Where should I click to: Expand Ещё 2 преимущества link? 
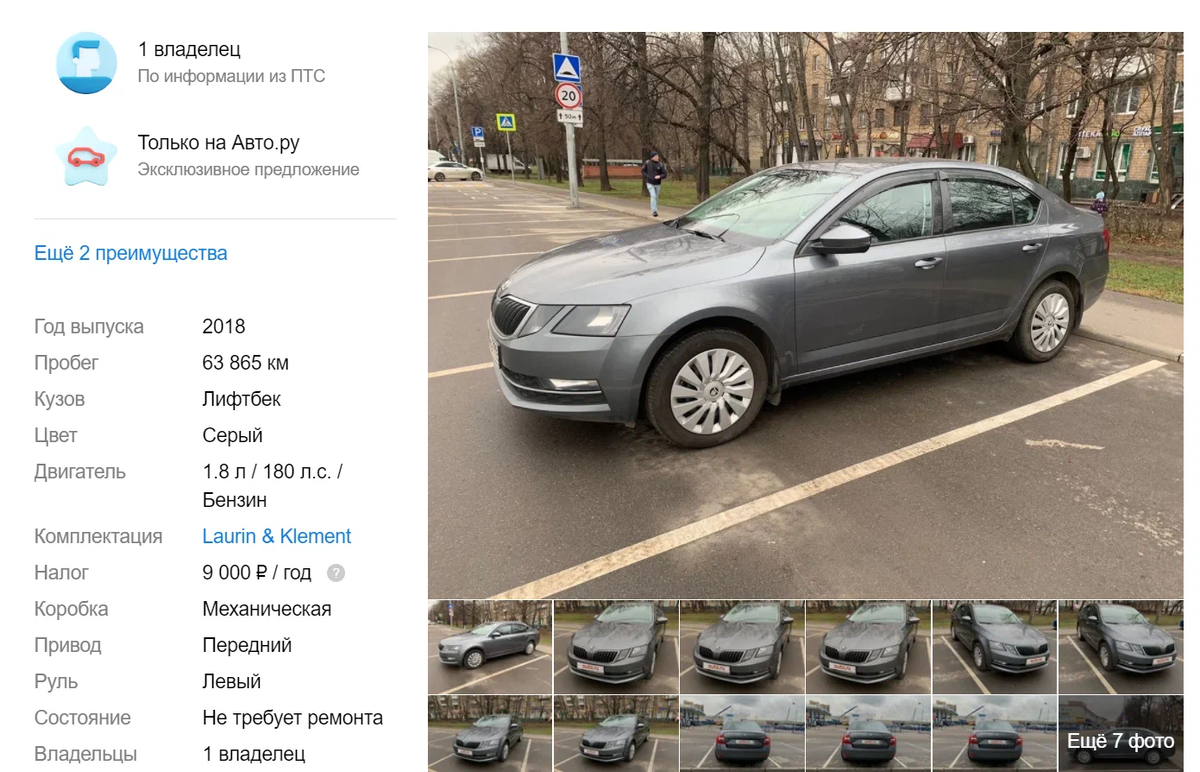click(x=131, y=253)
